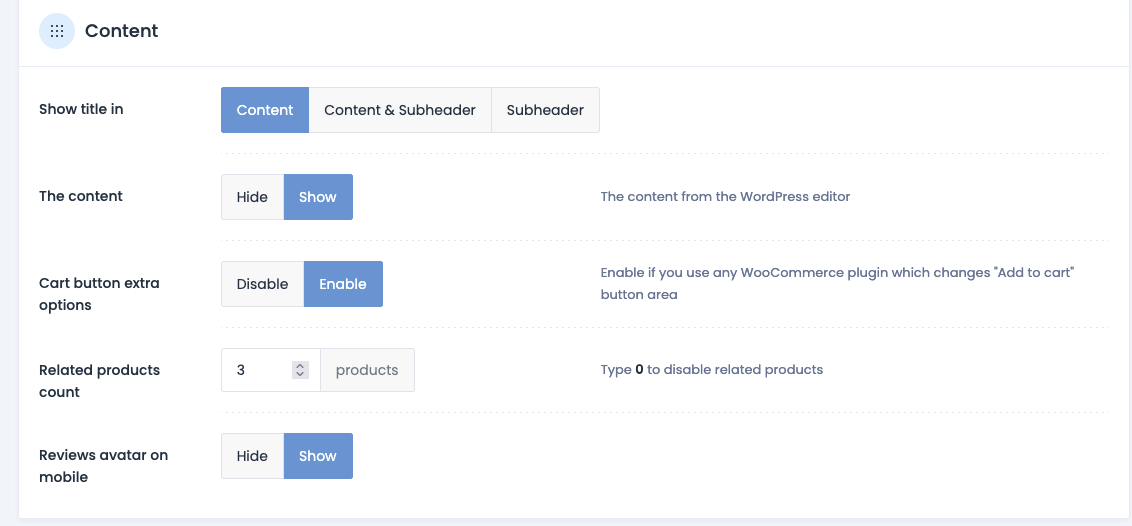Image resolution: width=1132 pixels, height=526 pixels.
Task: Select Subheader for title placement
Action: coord(545,110)
